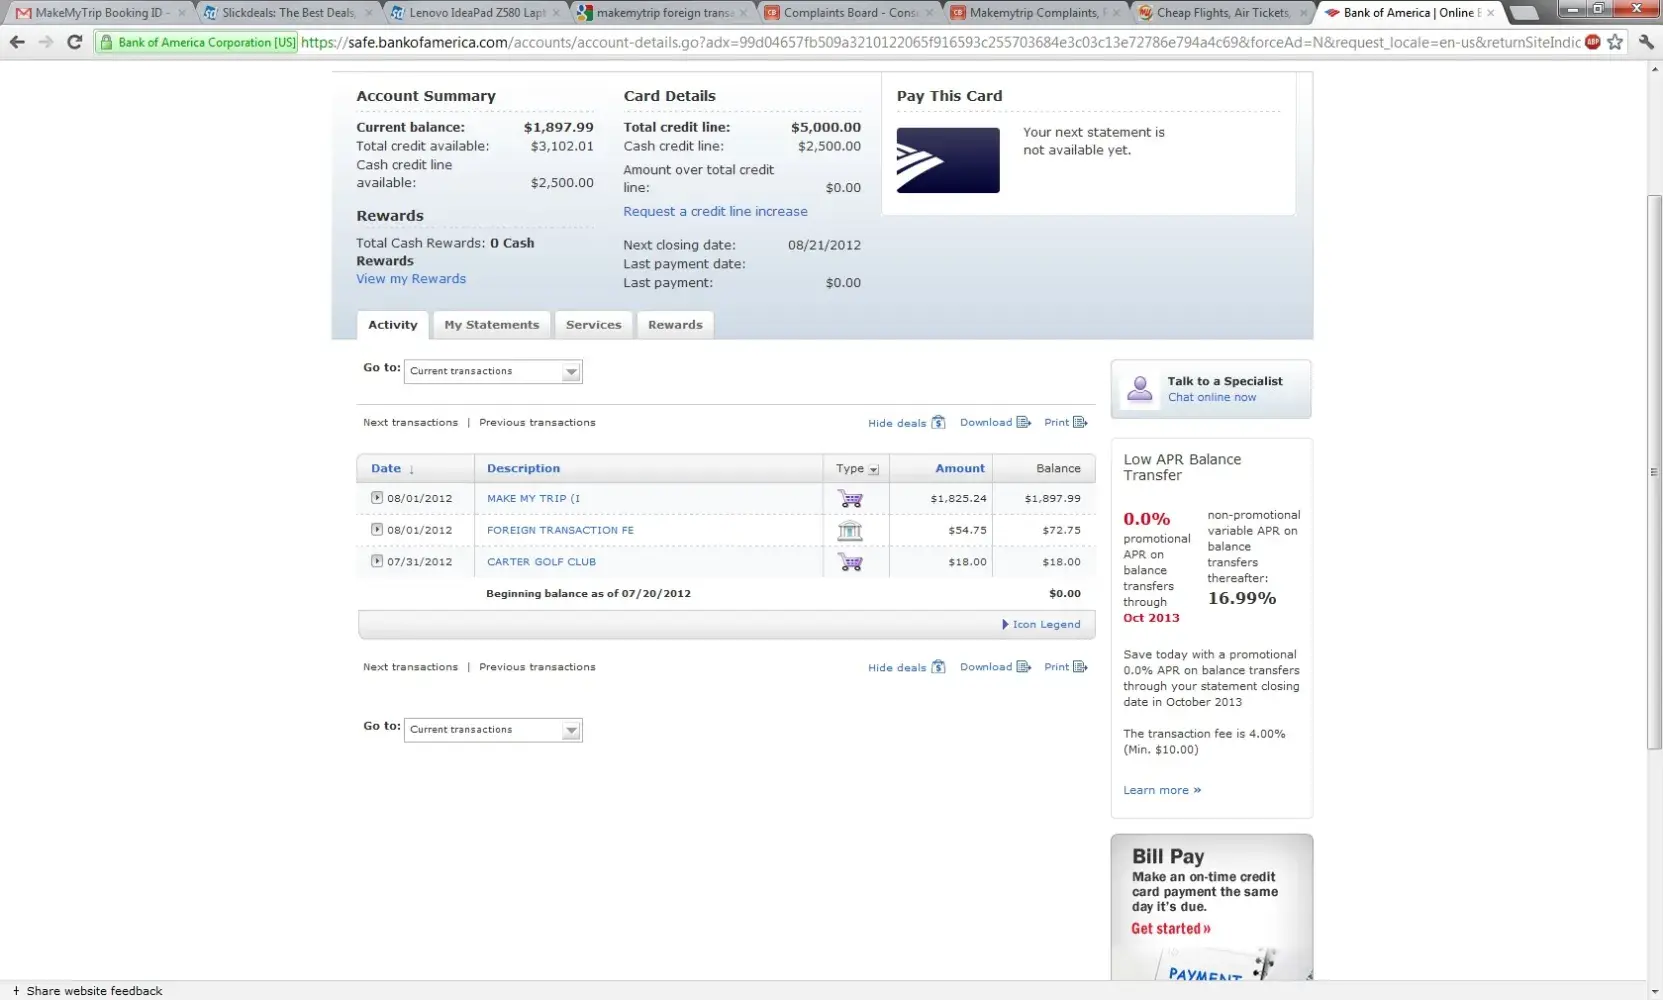Switch to the Slickdeals browser tab
Screen dimensions: 1663x1000
click(288, 13)
